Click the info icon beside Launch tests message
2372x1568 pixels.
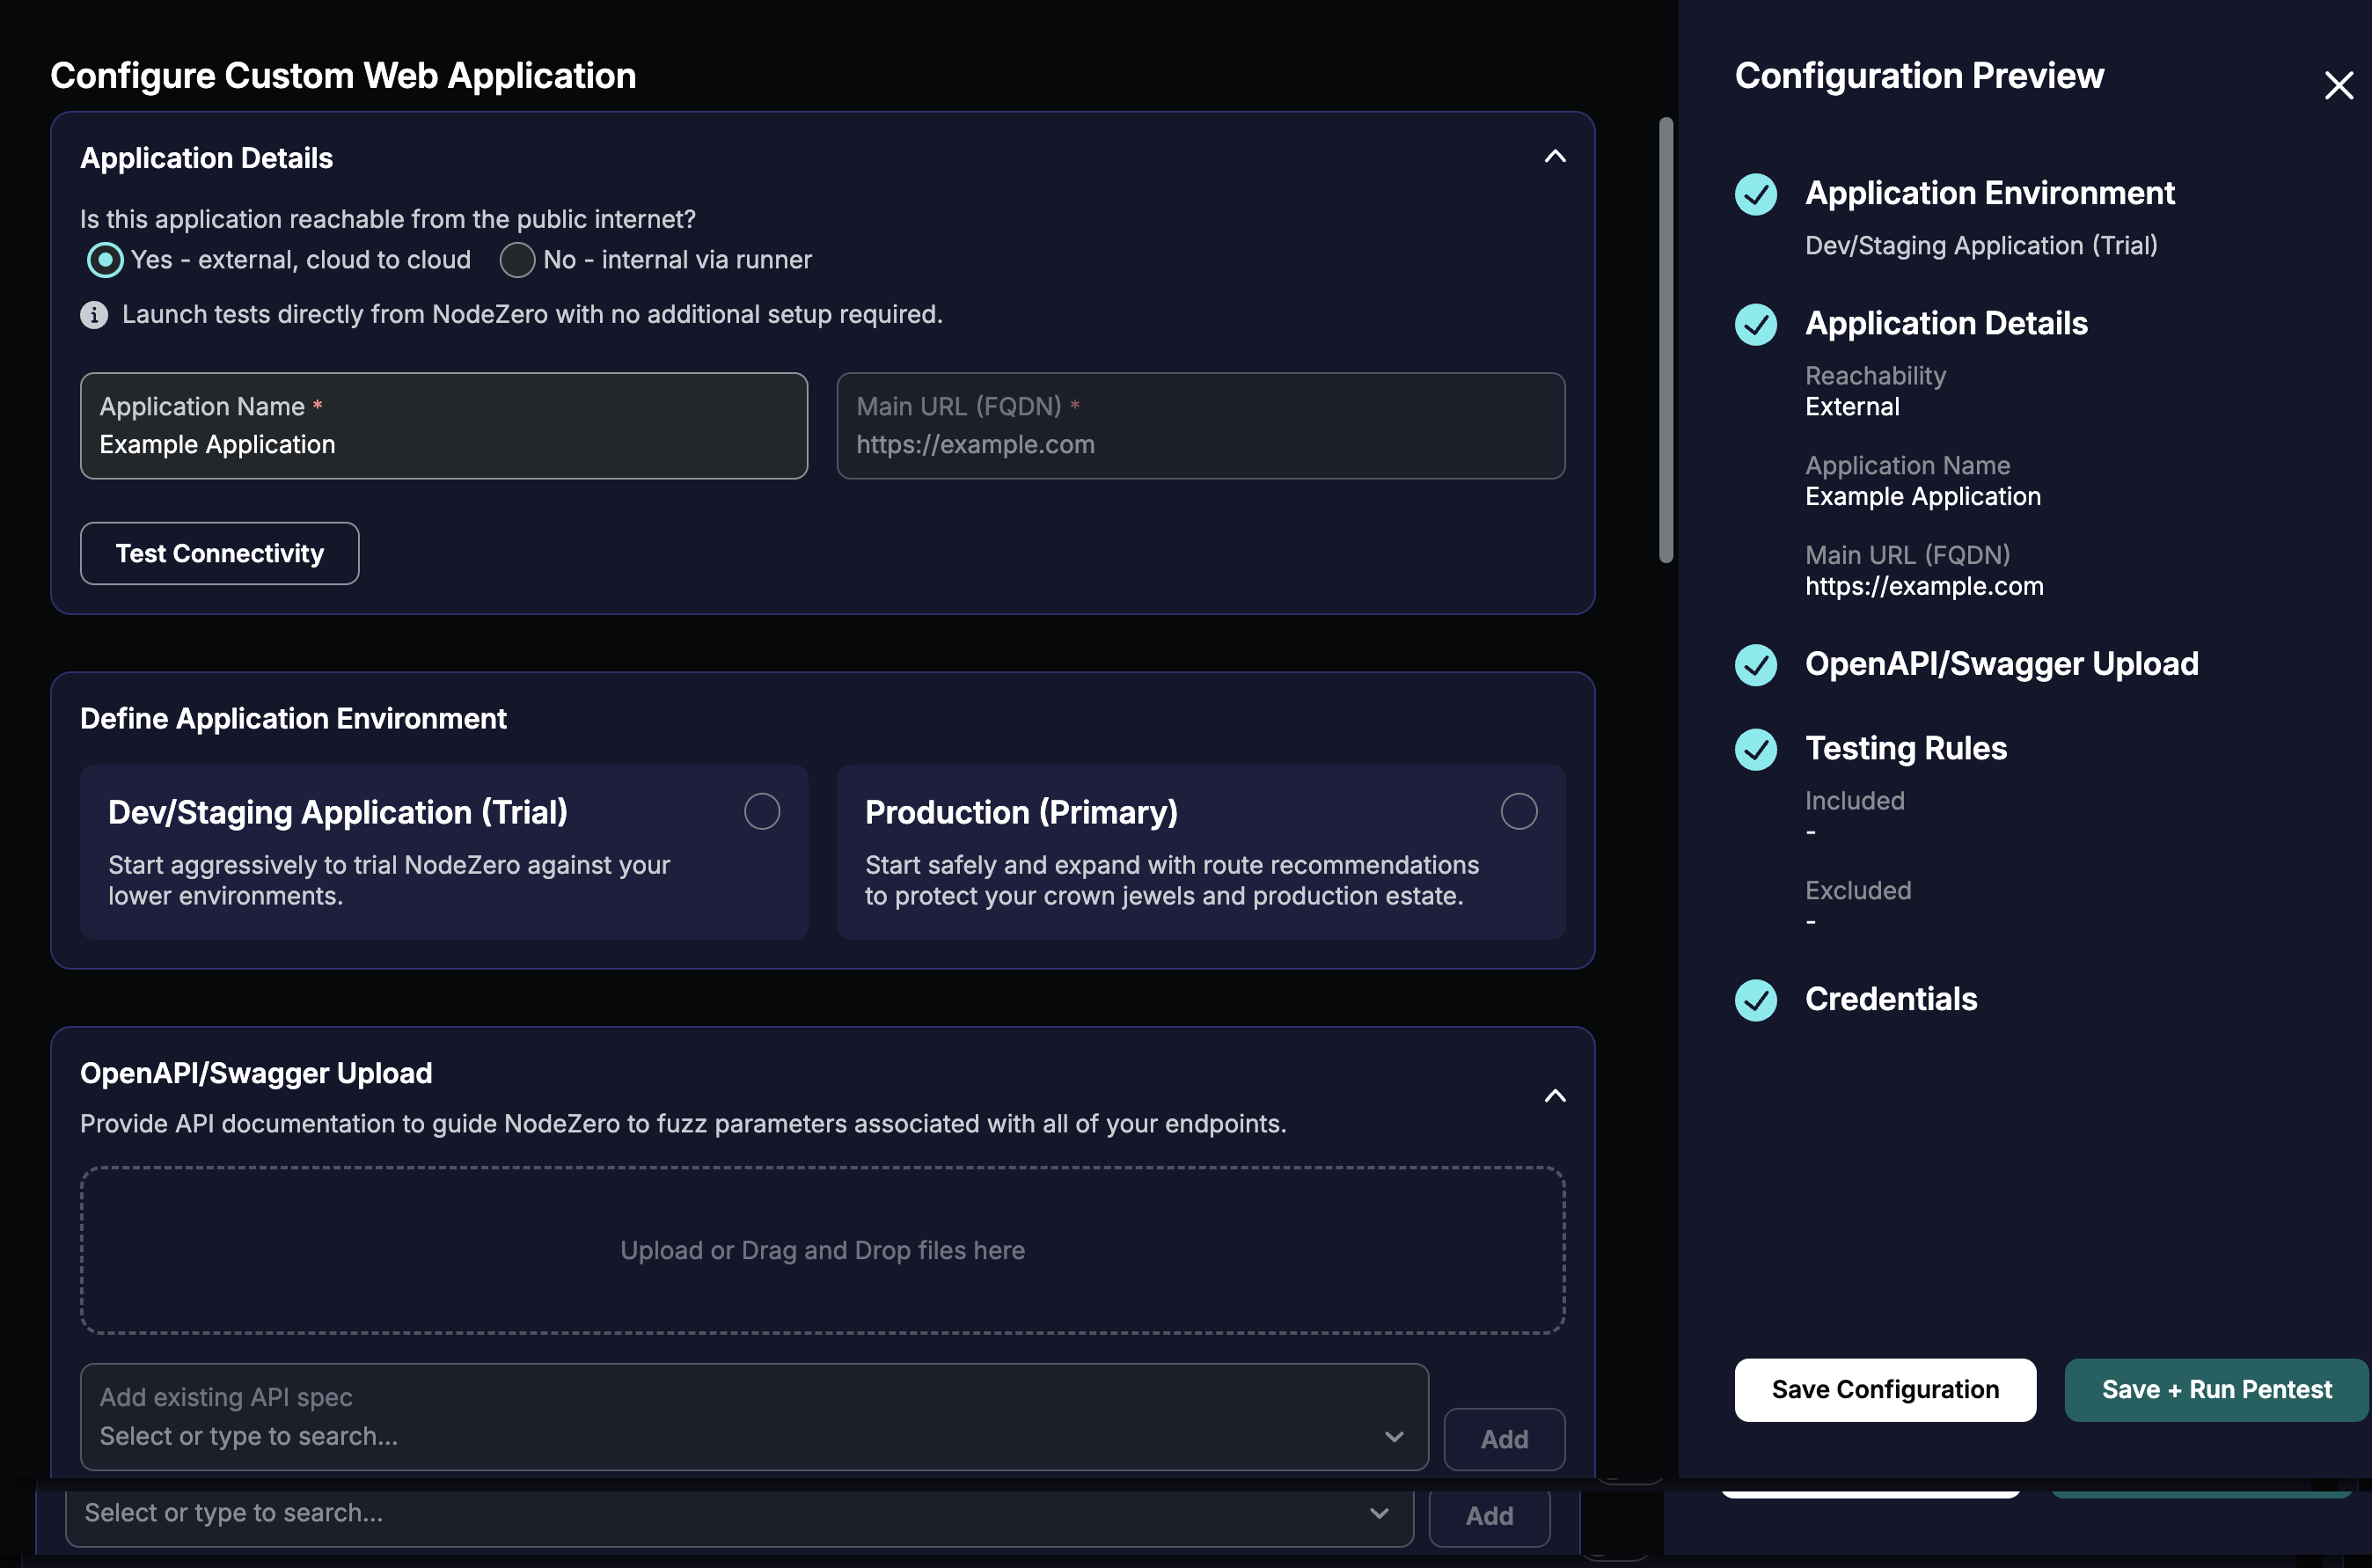94,315
